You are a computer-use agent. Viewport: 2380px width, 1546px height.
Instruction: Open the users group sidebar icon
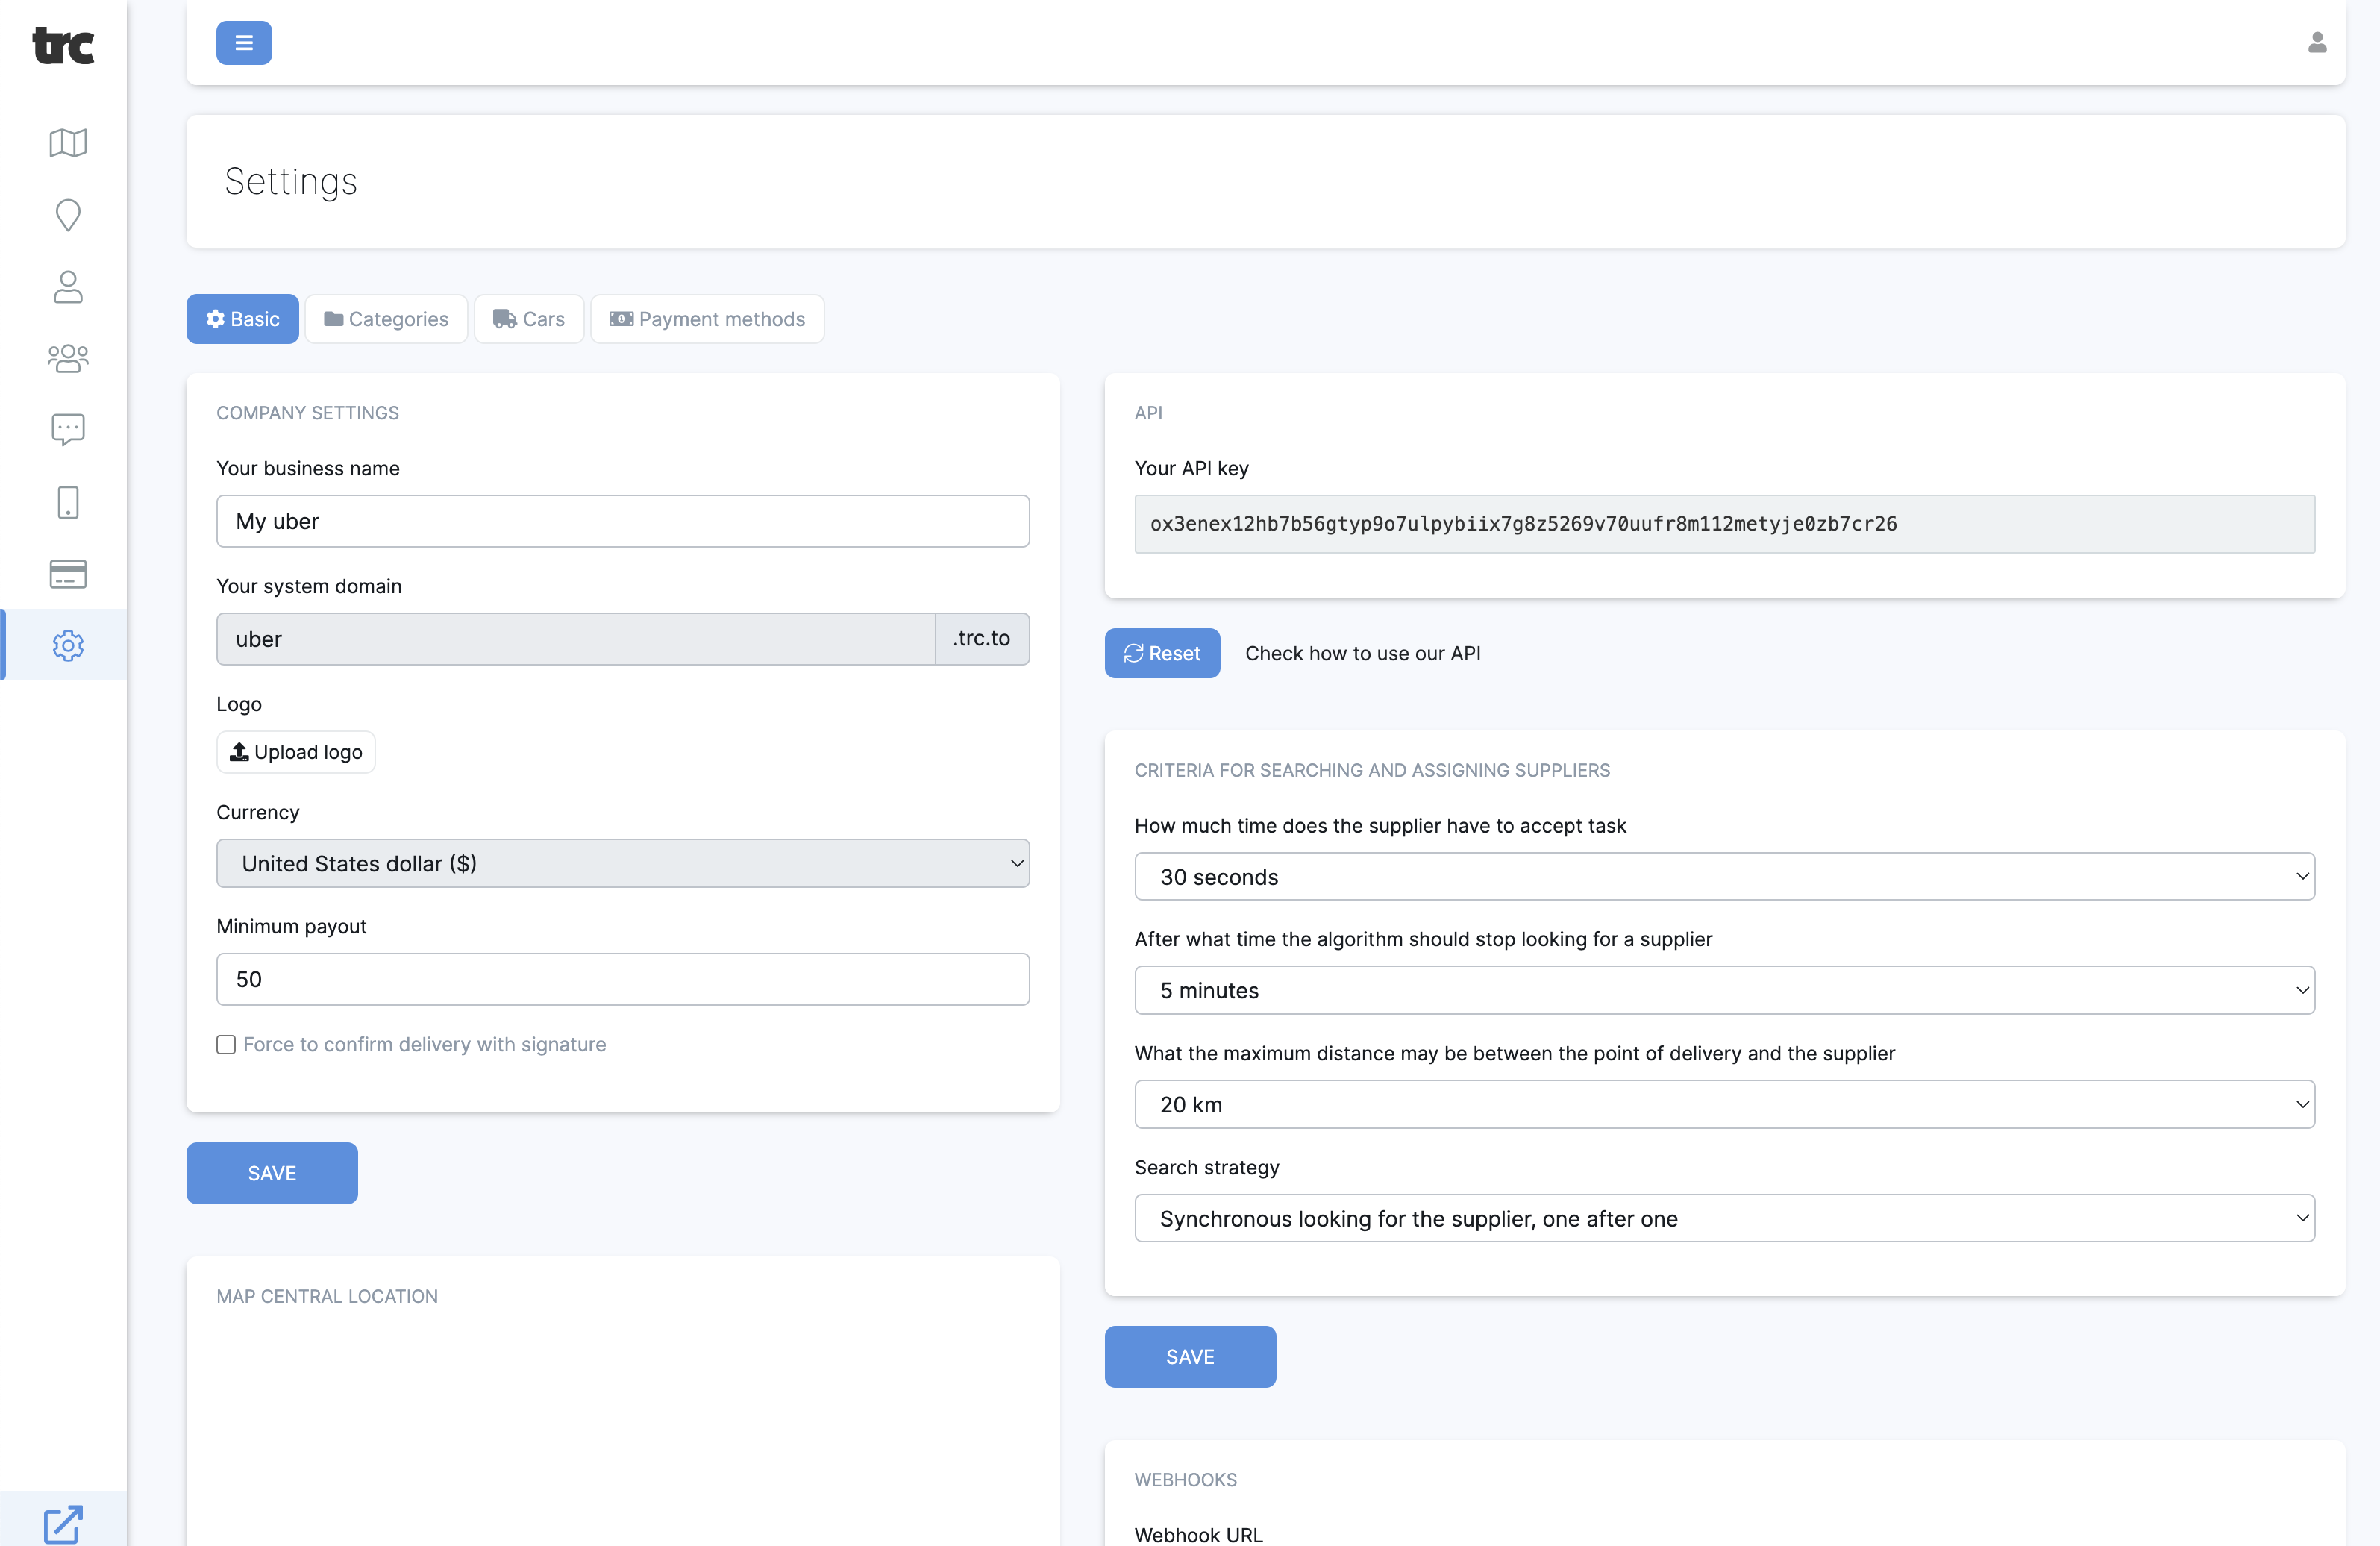68,358
